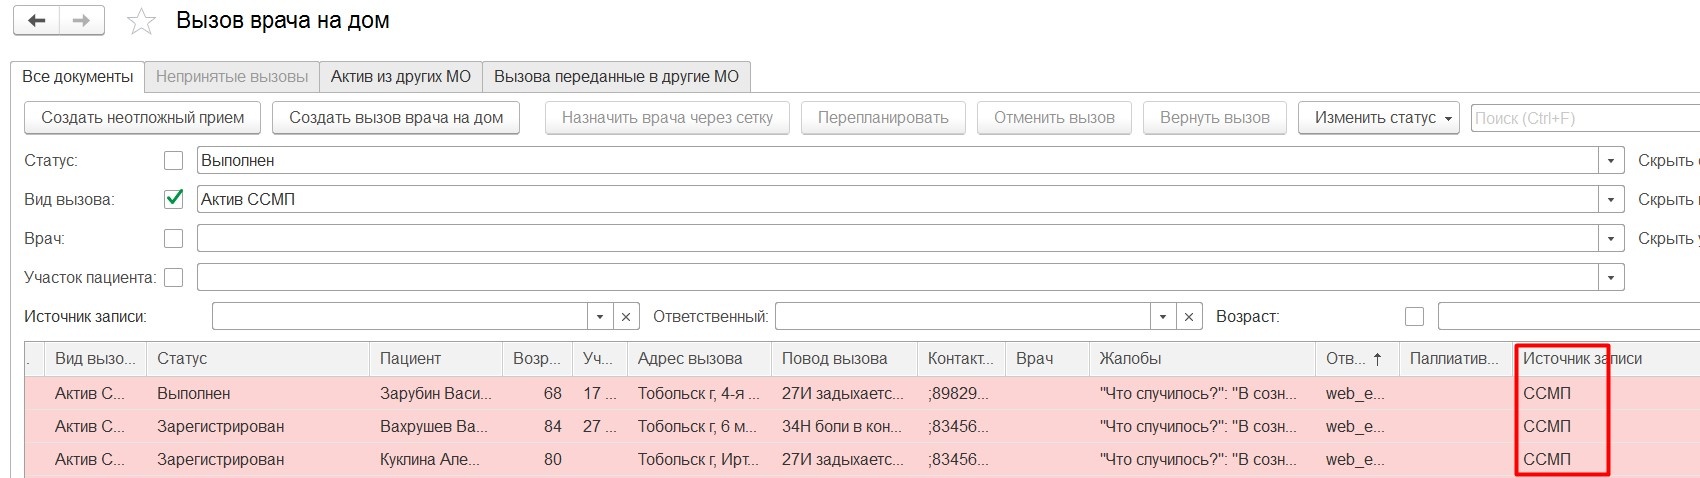Click the search field Поиск (Ctrl+F)
This screenshot has height=478, width=1700.
[x=1585, y=118]
